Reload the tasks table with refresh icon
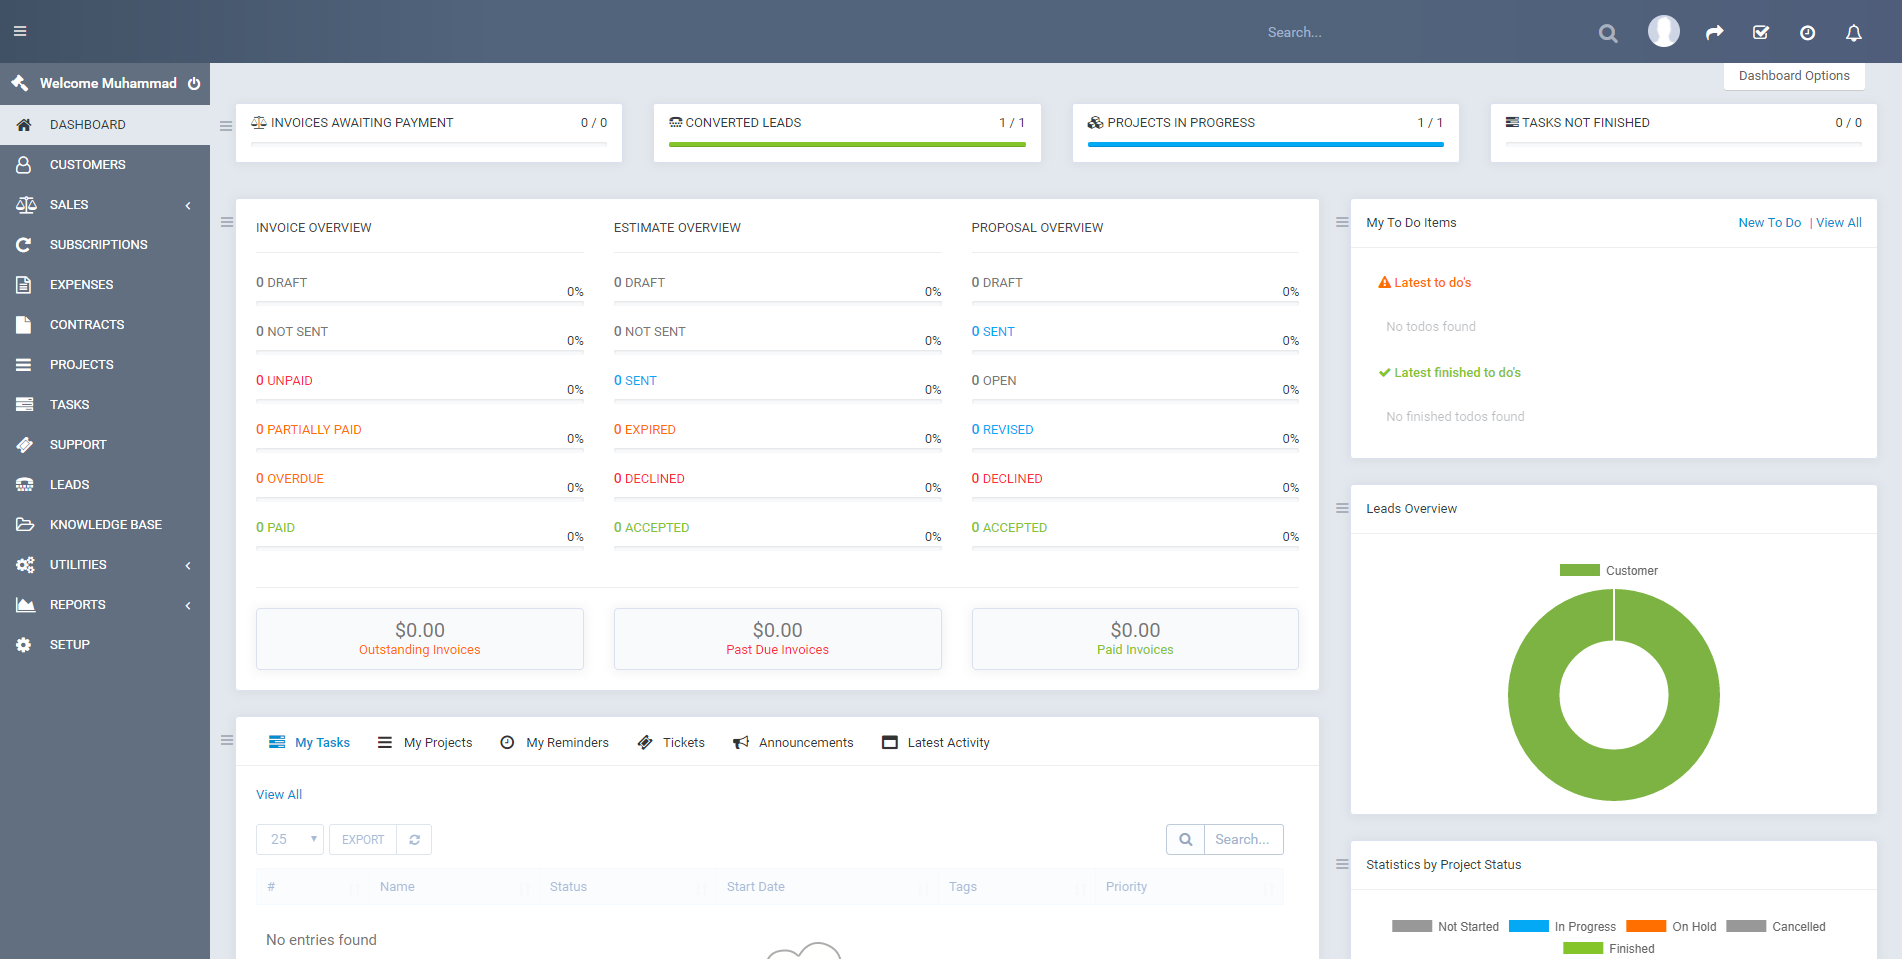This screenshot has height=959, width=1902. 414,840
